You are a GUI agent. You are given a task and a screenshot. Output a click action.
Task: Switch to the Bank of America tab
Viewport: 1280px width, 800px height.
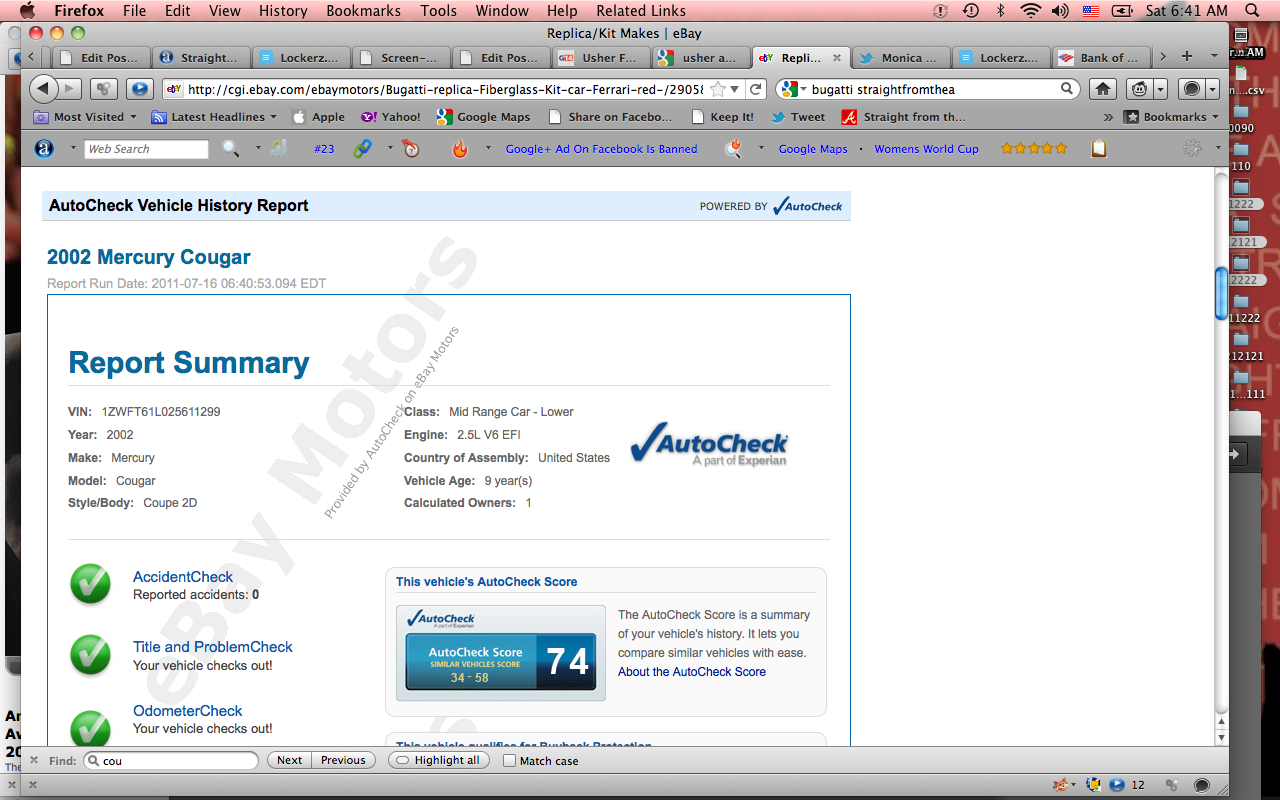pos(1100,58)
